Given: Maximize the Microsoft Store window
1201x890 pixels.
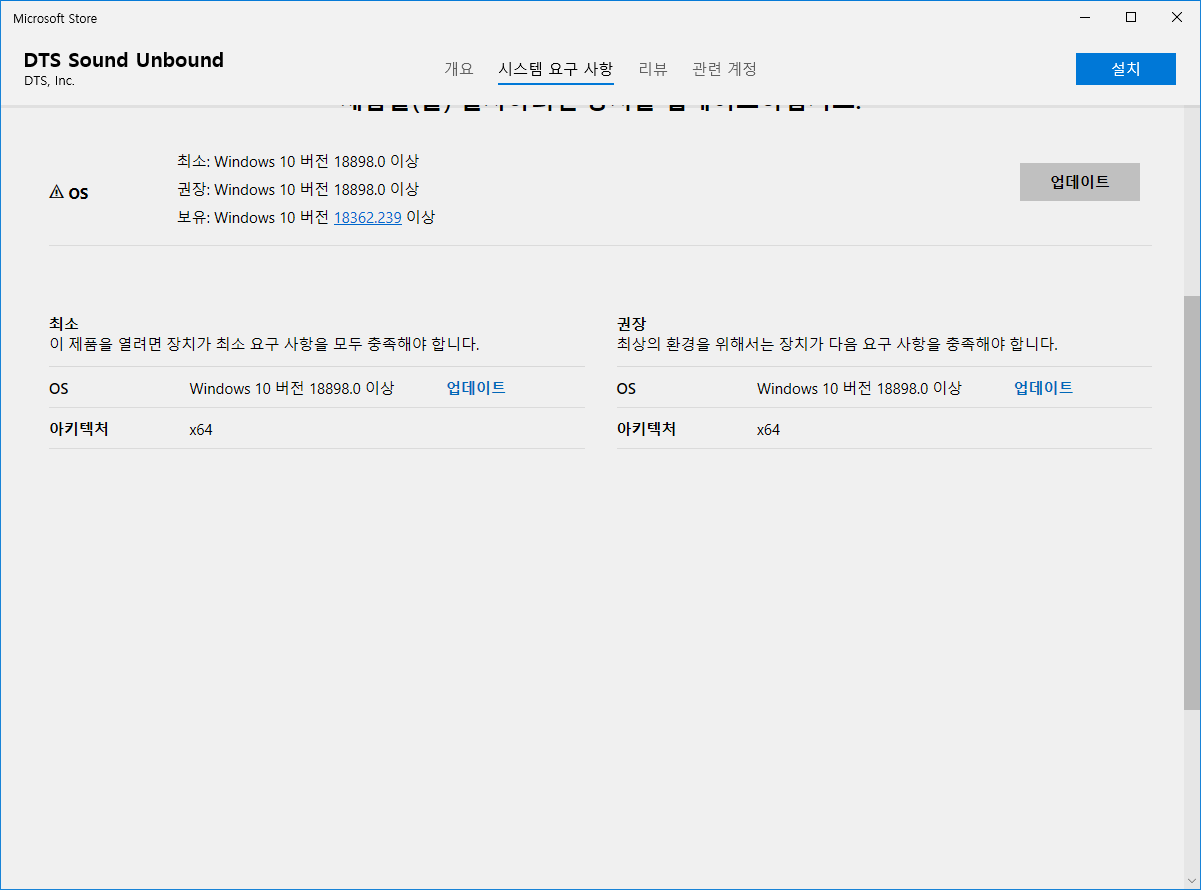Looking at the screenshot, I should click(1131, 17).
